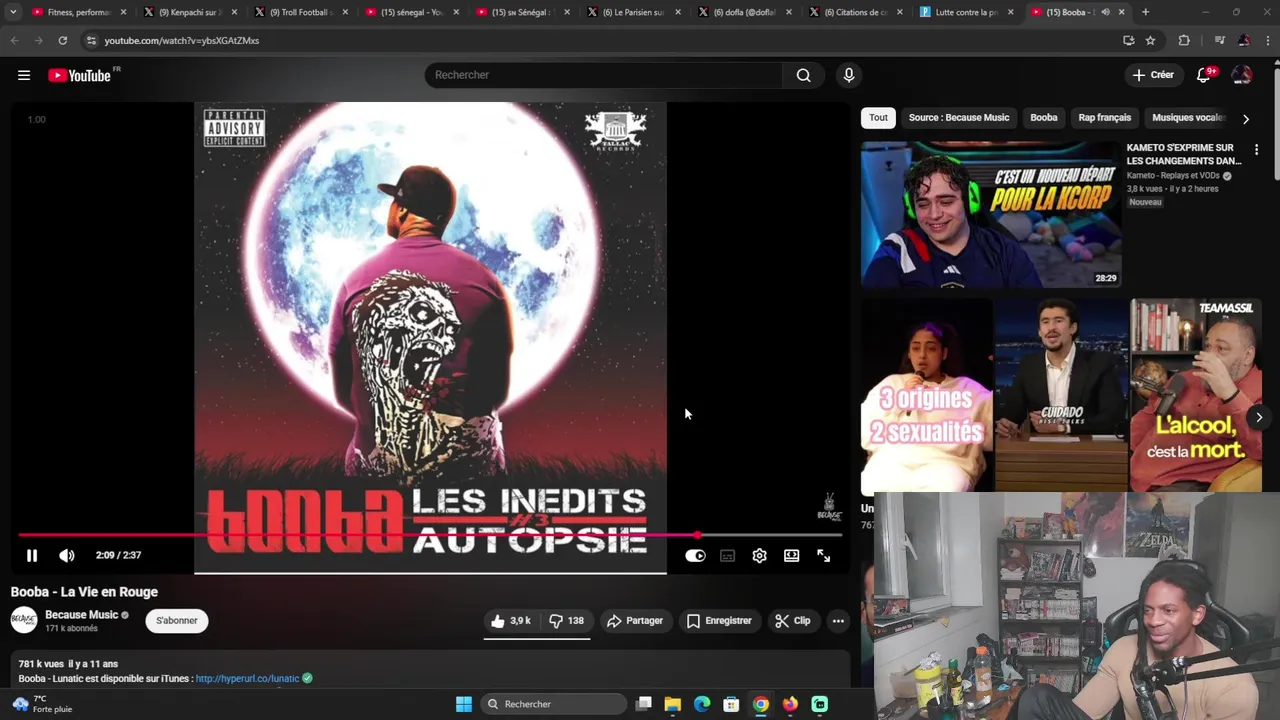Open File Explorer from the taskbar

click(673, 705)
